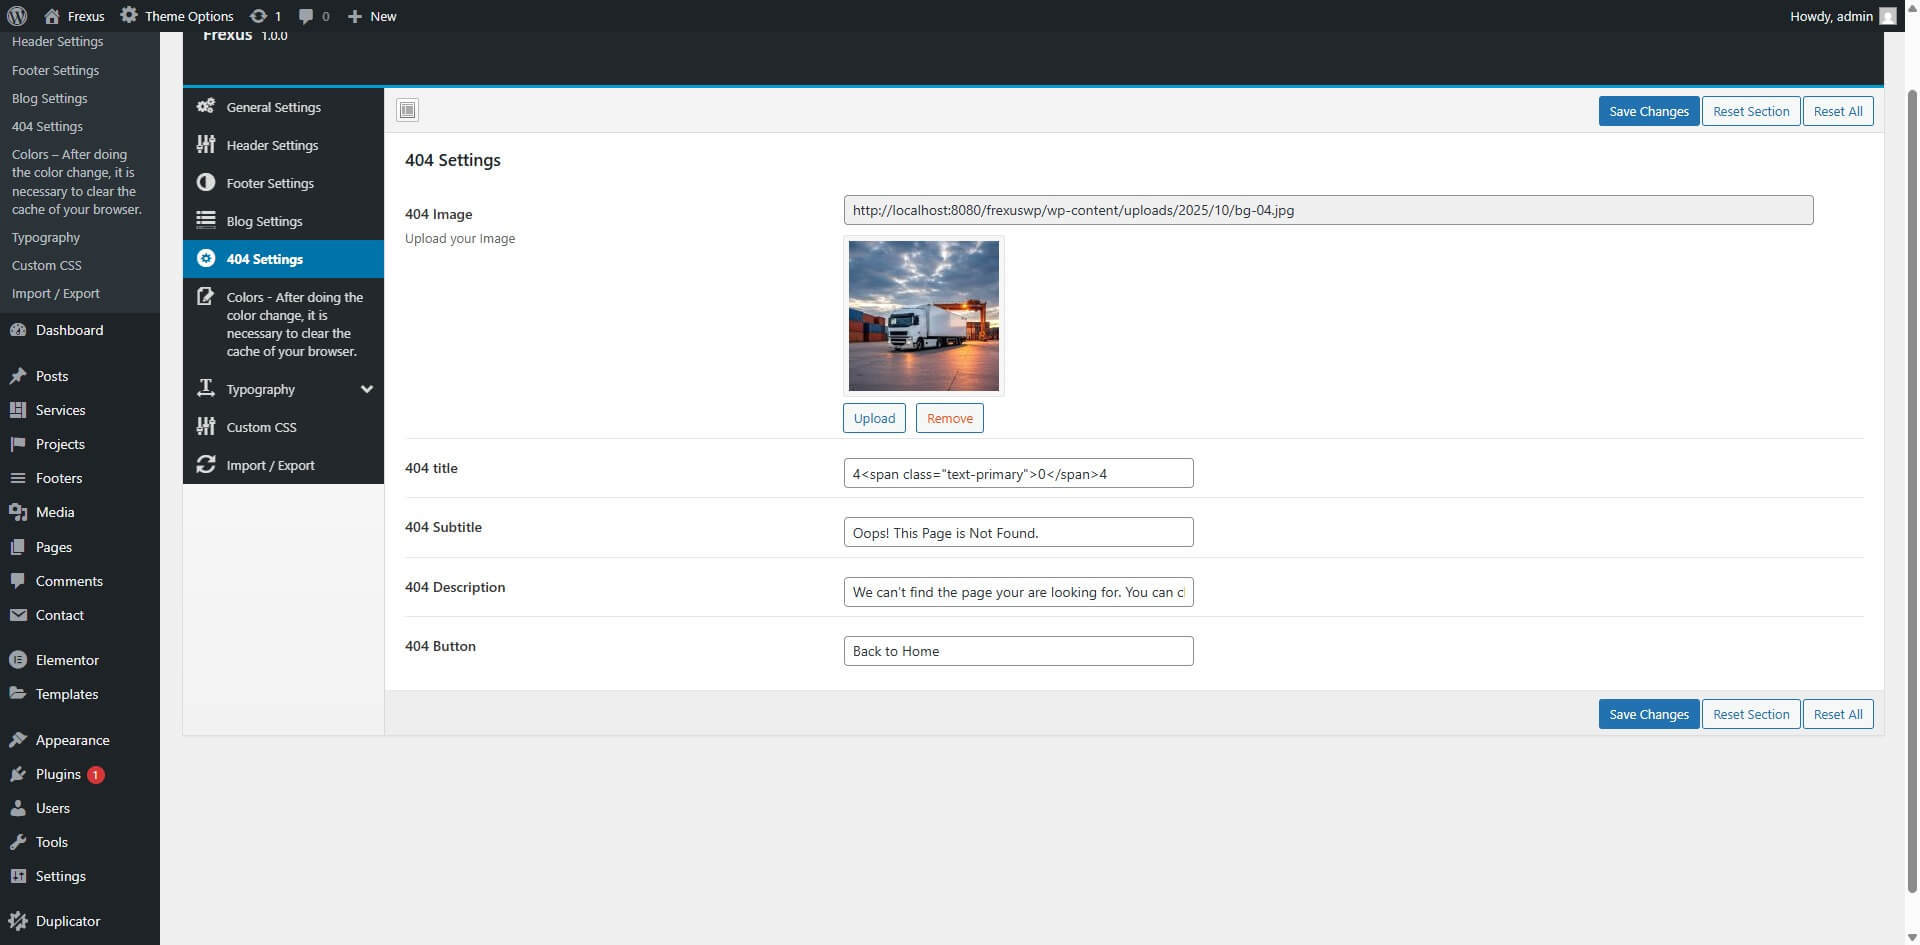Click the 404 Subtitle text field
Screen dimensions: 1920x945
[1018, 532]
